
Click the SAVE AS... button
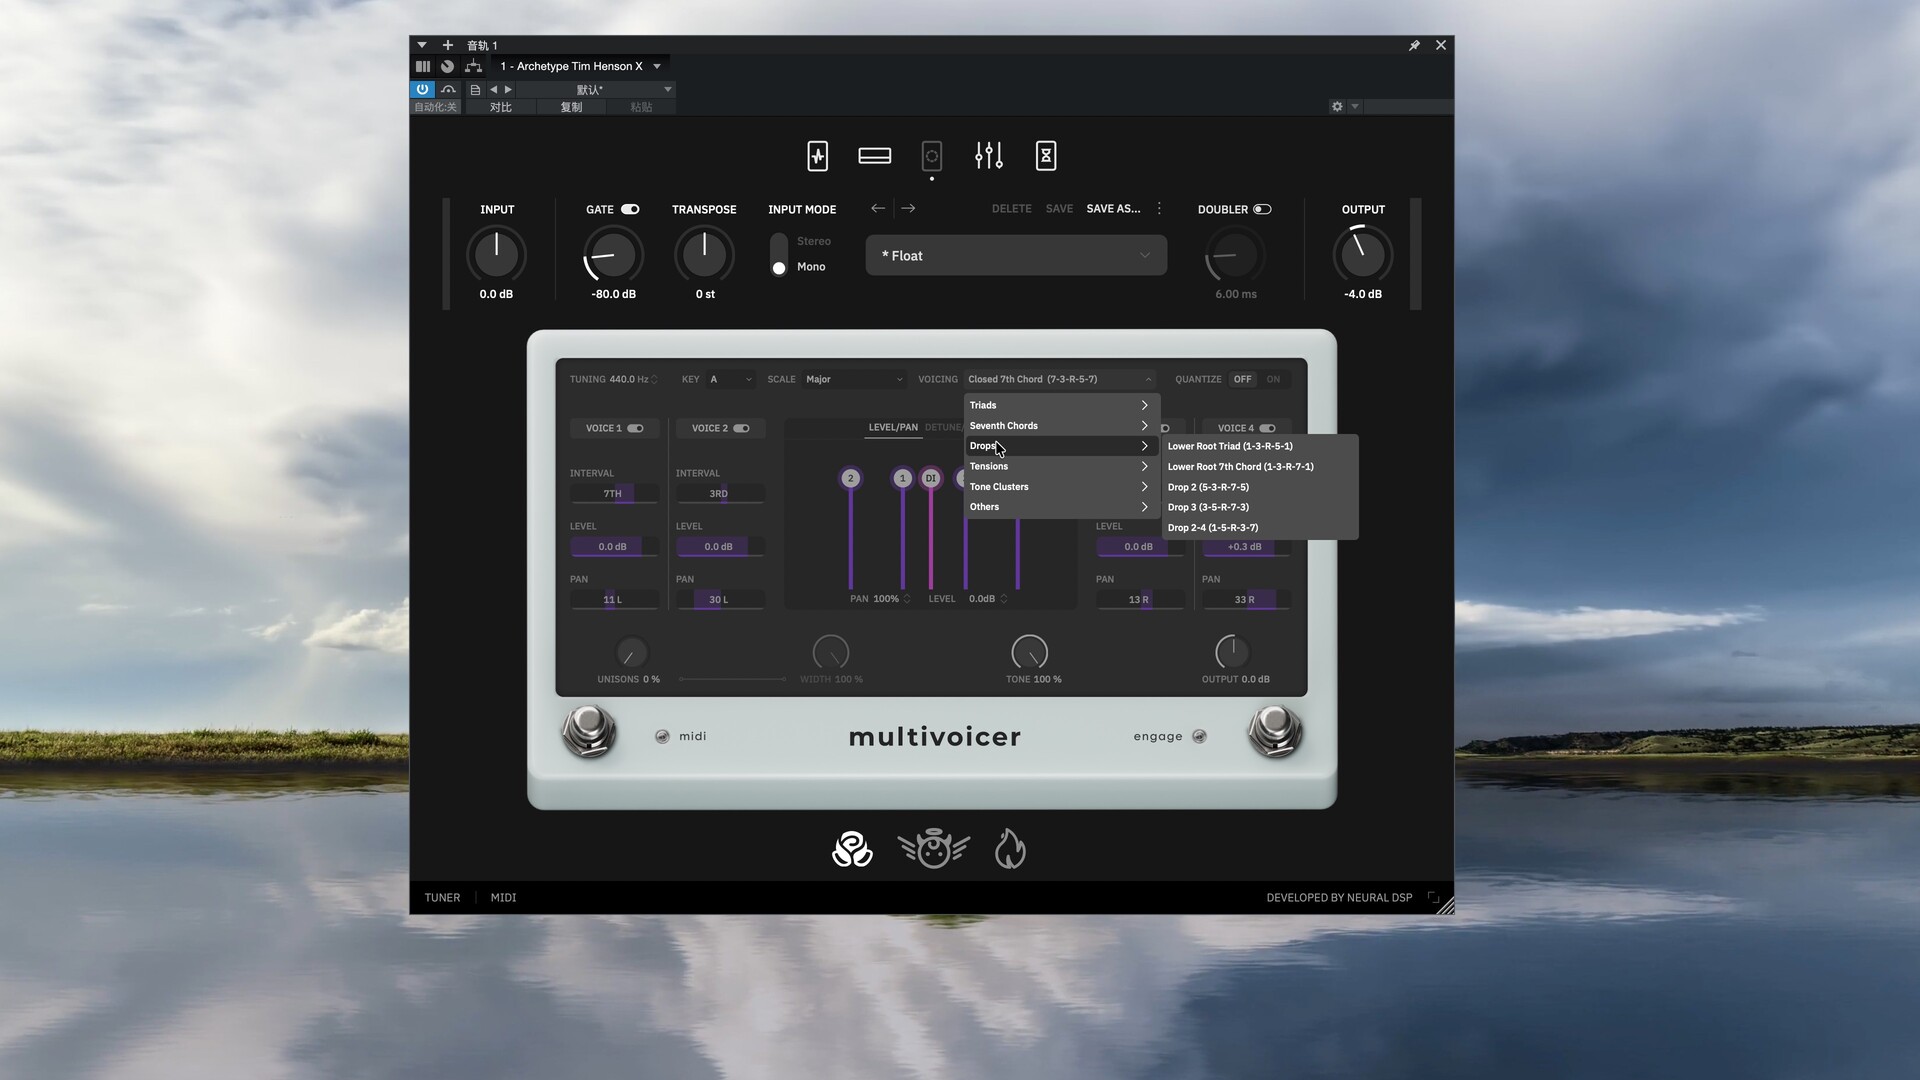click(x=1113, y=209)
